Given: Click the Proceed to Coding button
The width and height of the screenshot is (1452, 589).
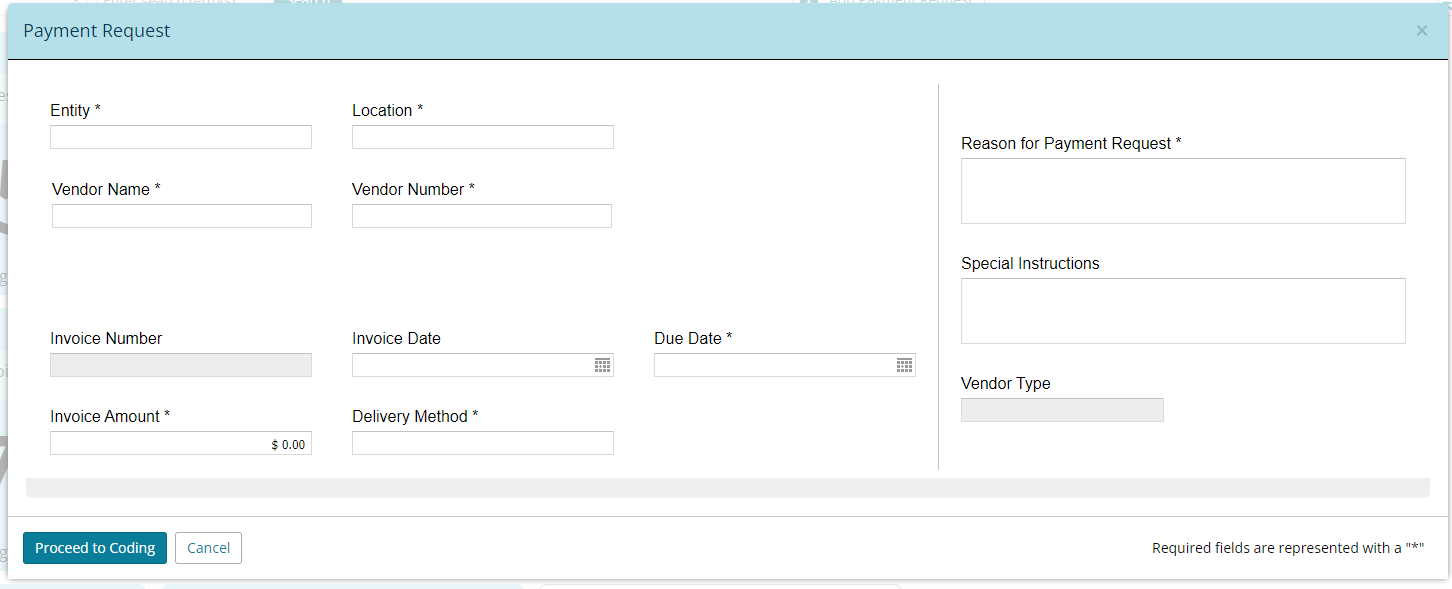Looking at the screenshot, I should coord(95,548).
